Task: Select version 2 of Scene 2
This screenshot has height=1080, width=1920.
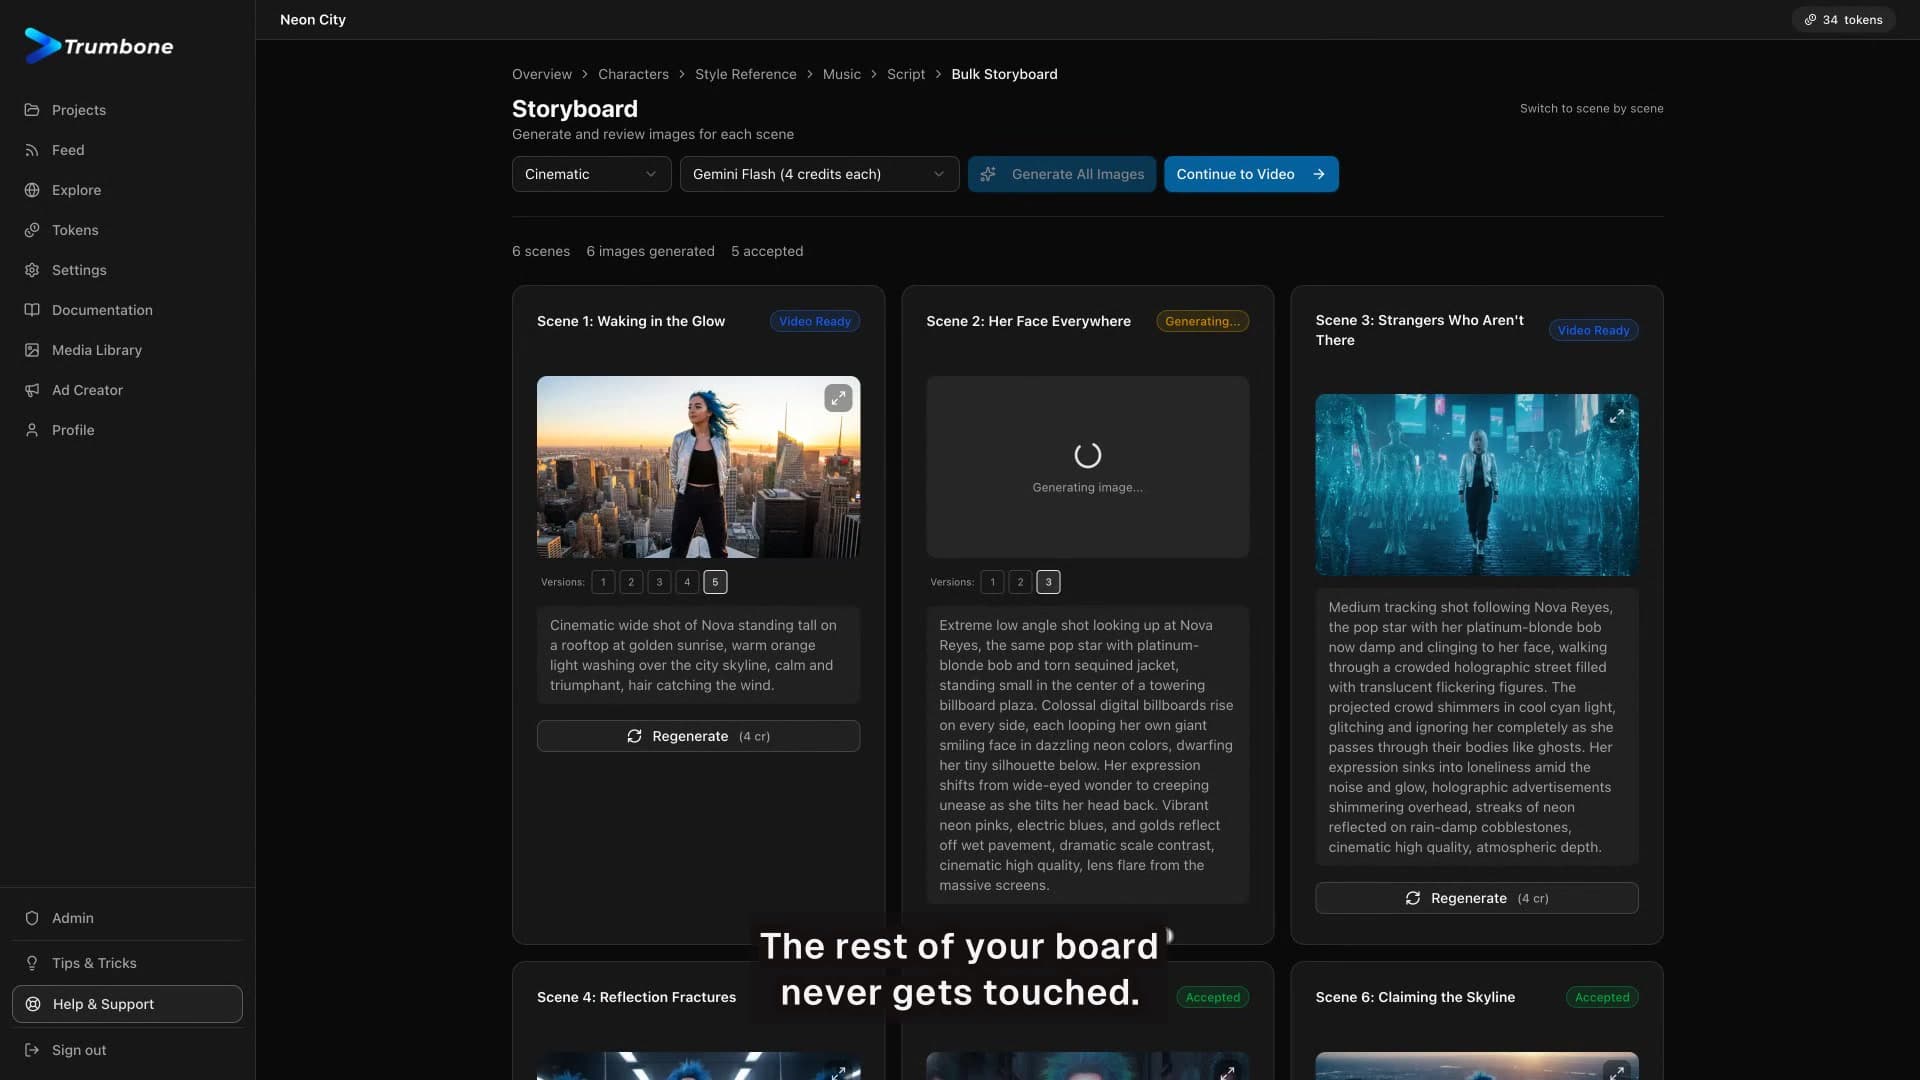Action: [1020, 582]
